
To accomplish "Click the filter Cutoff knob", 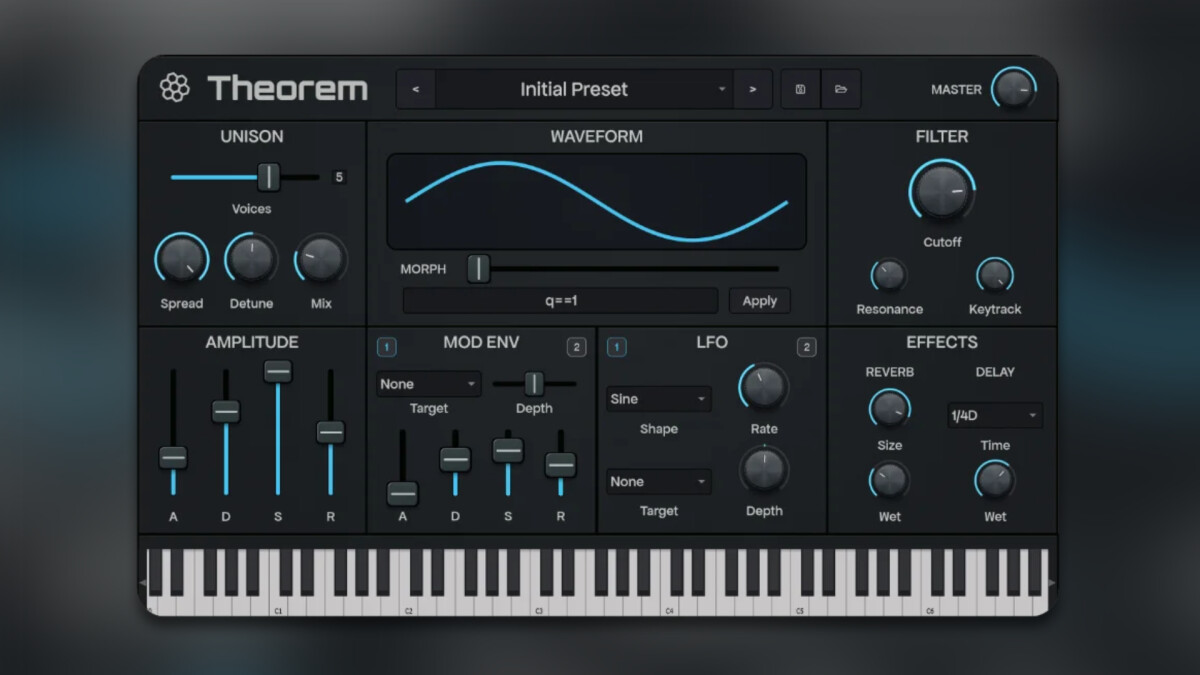I will coord(941,192).
